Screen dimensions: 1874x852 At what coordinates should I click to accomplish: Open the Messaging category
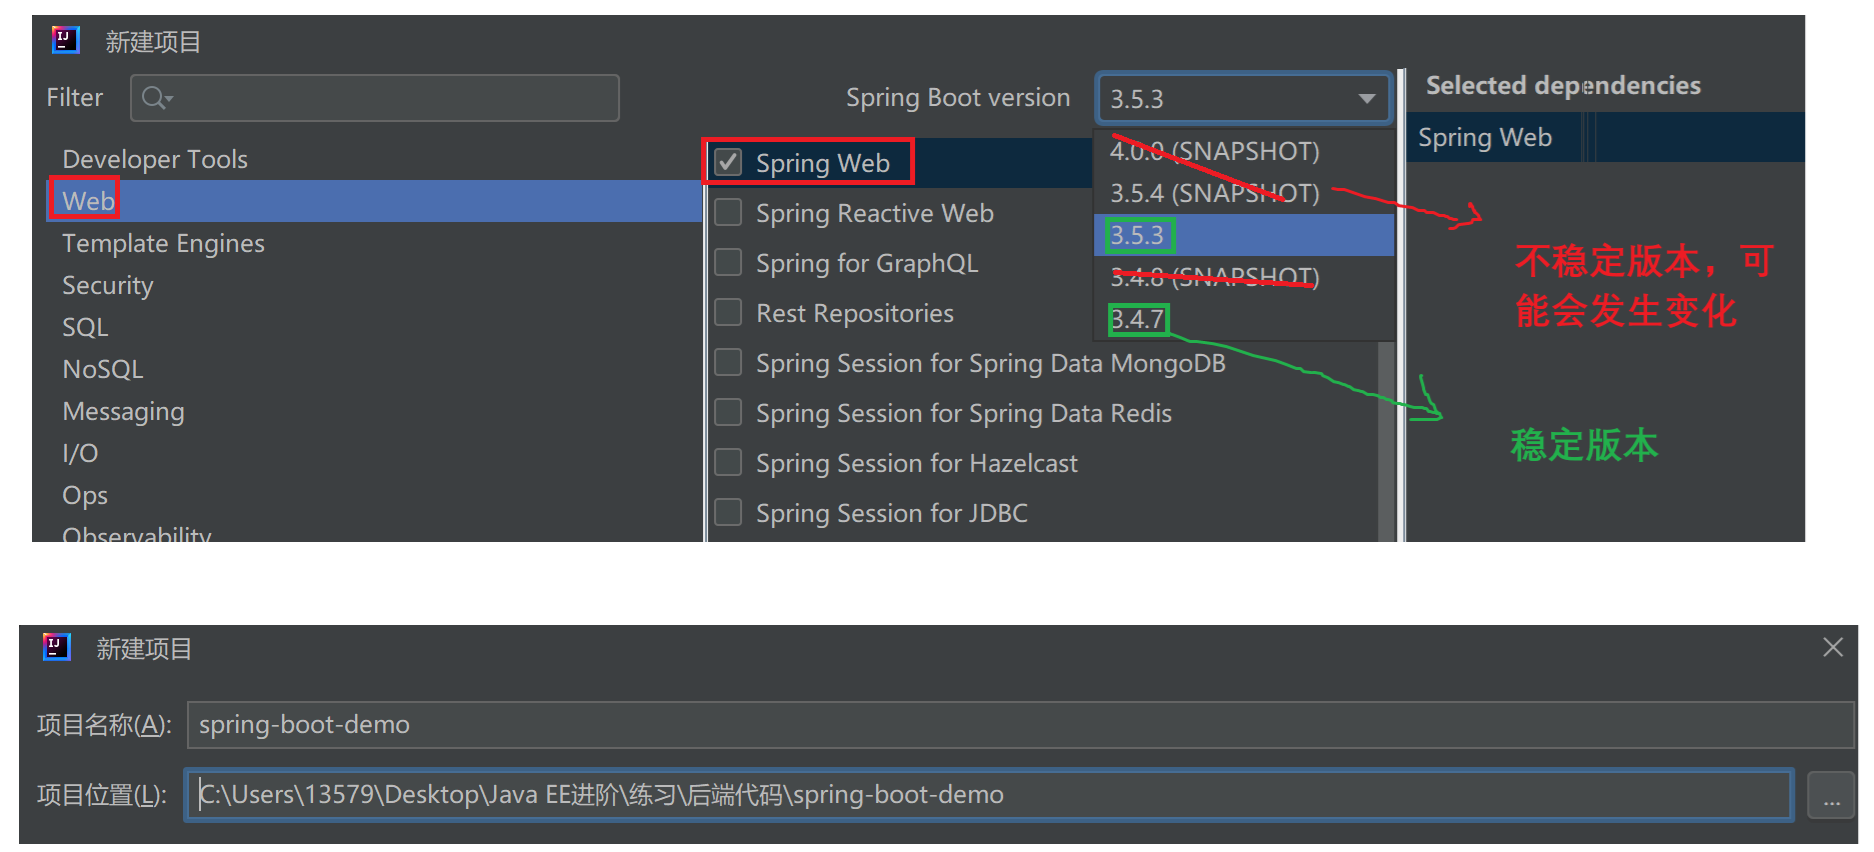(375, 411)
